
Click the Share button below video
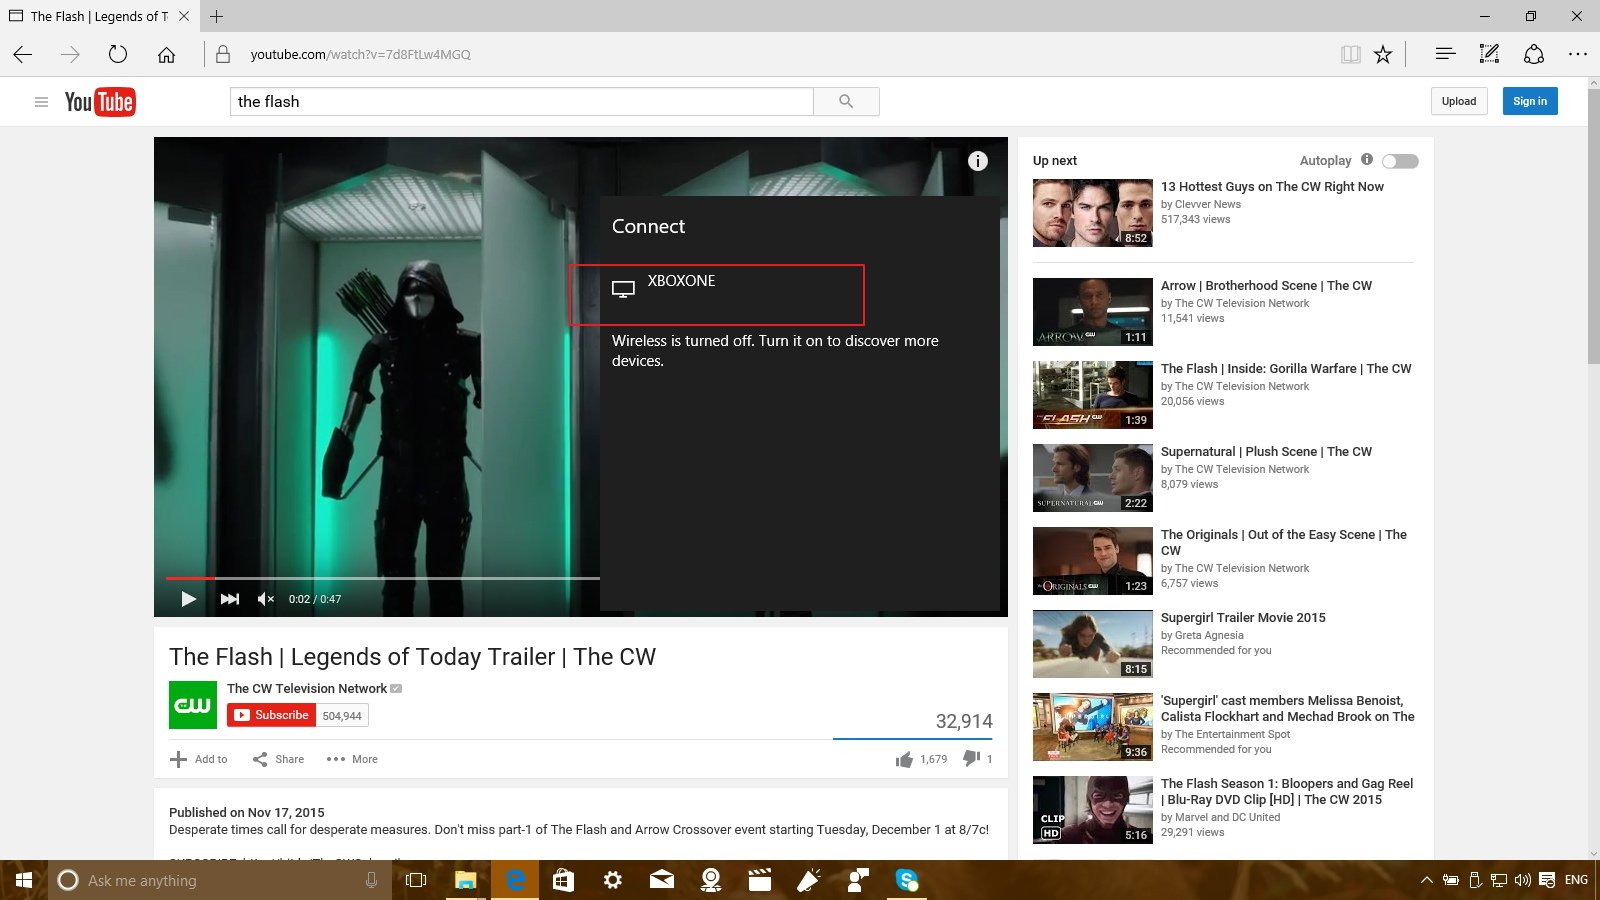(279, 759)
